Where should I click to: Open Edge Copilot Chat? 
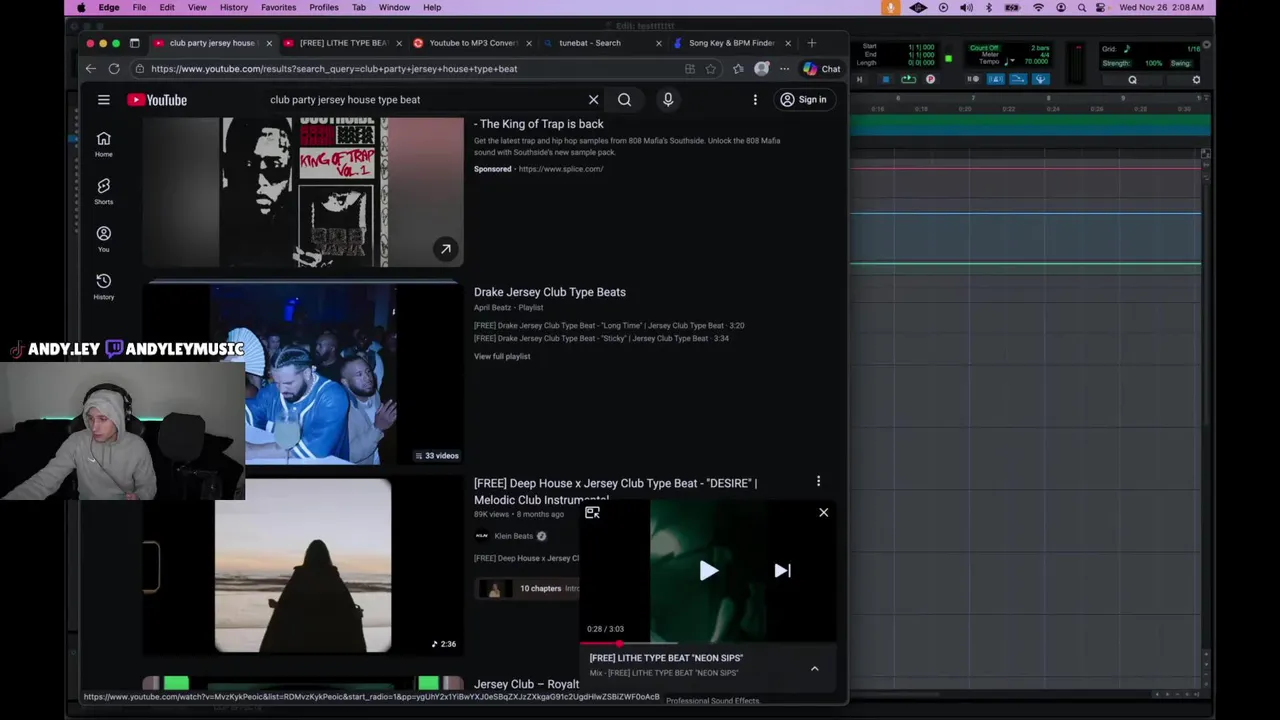point(821,69)
